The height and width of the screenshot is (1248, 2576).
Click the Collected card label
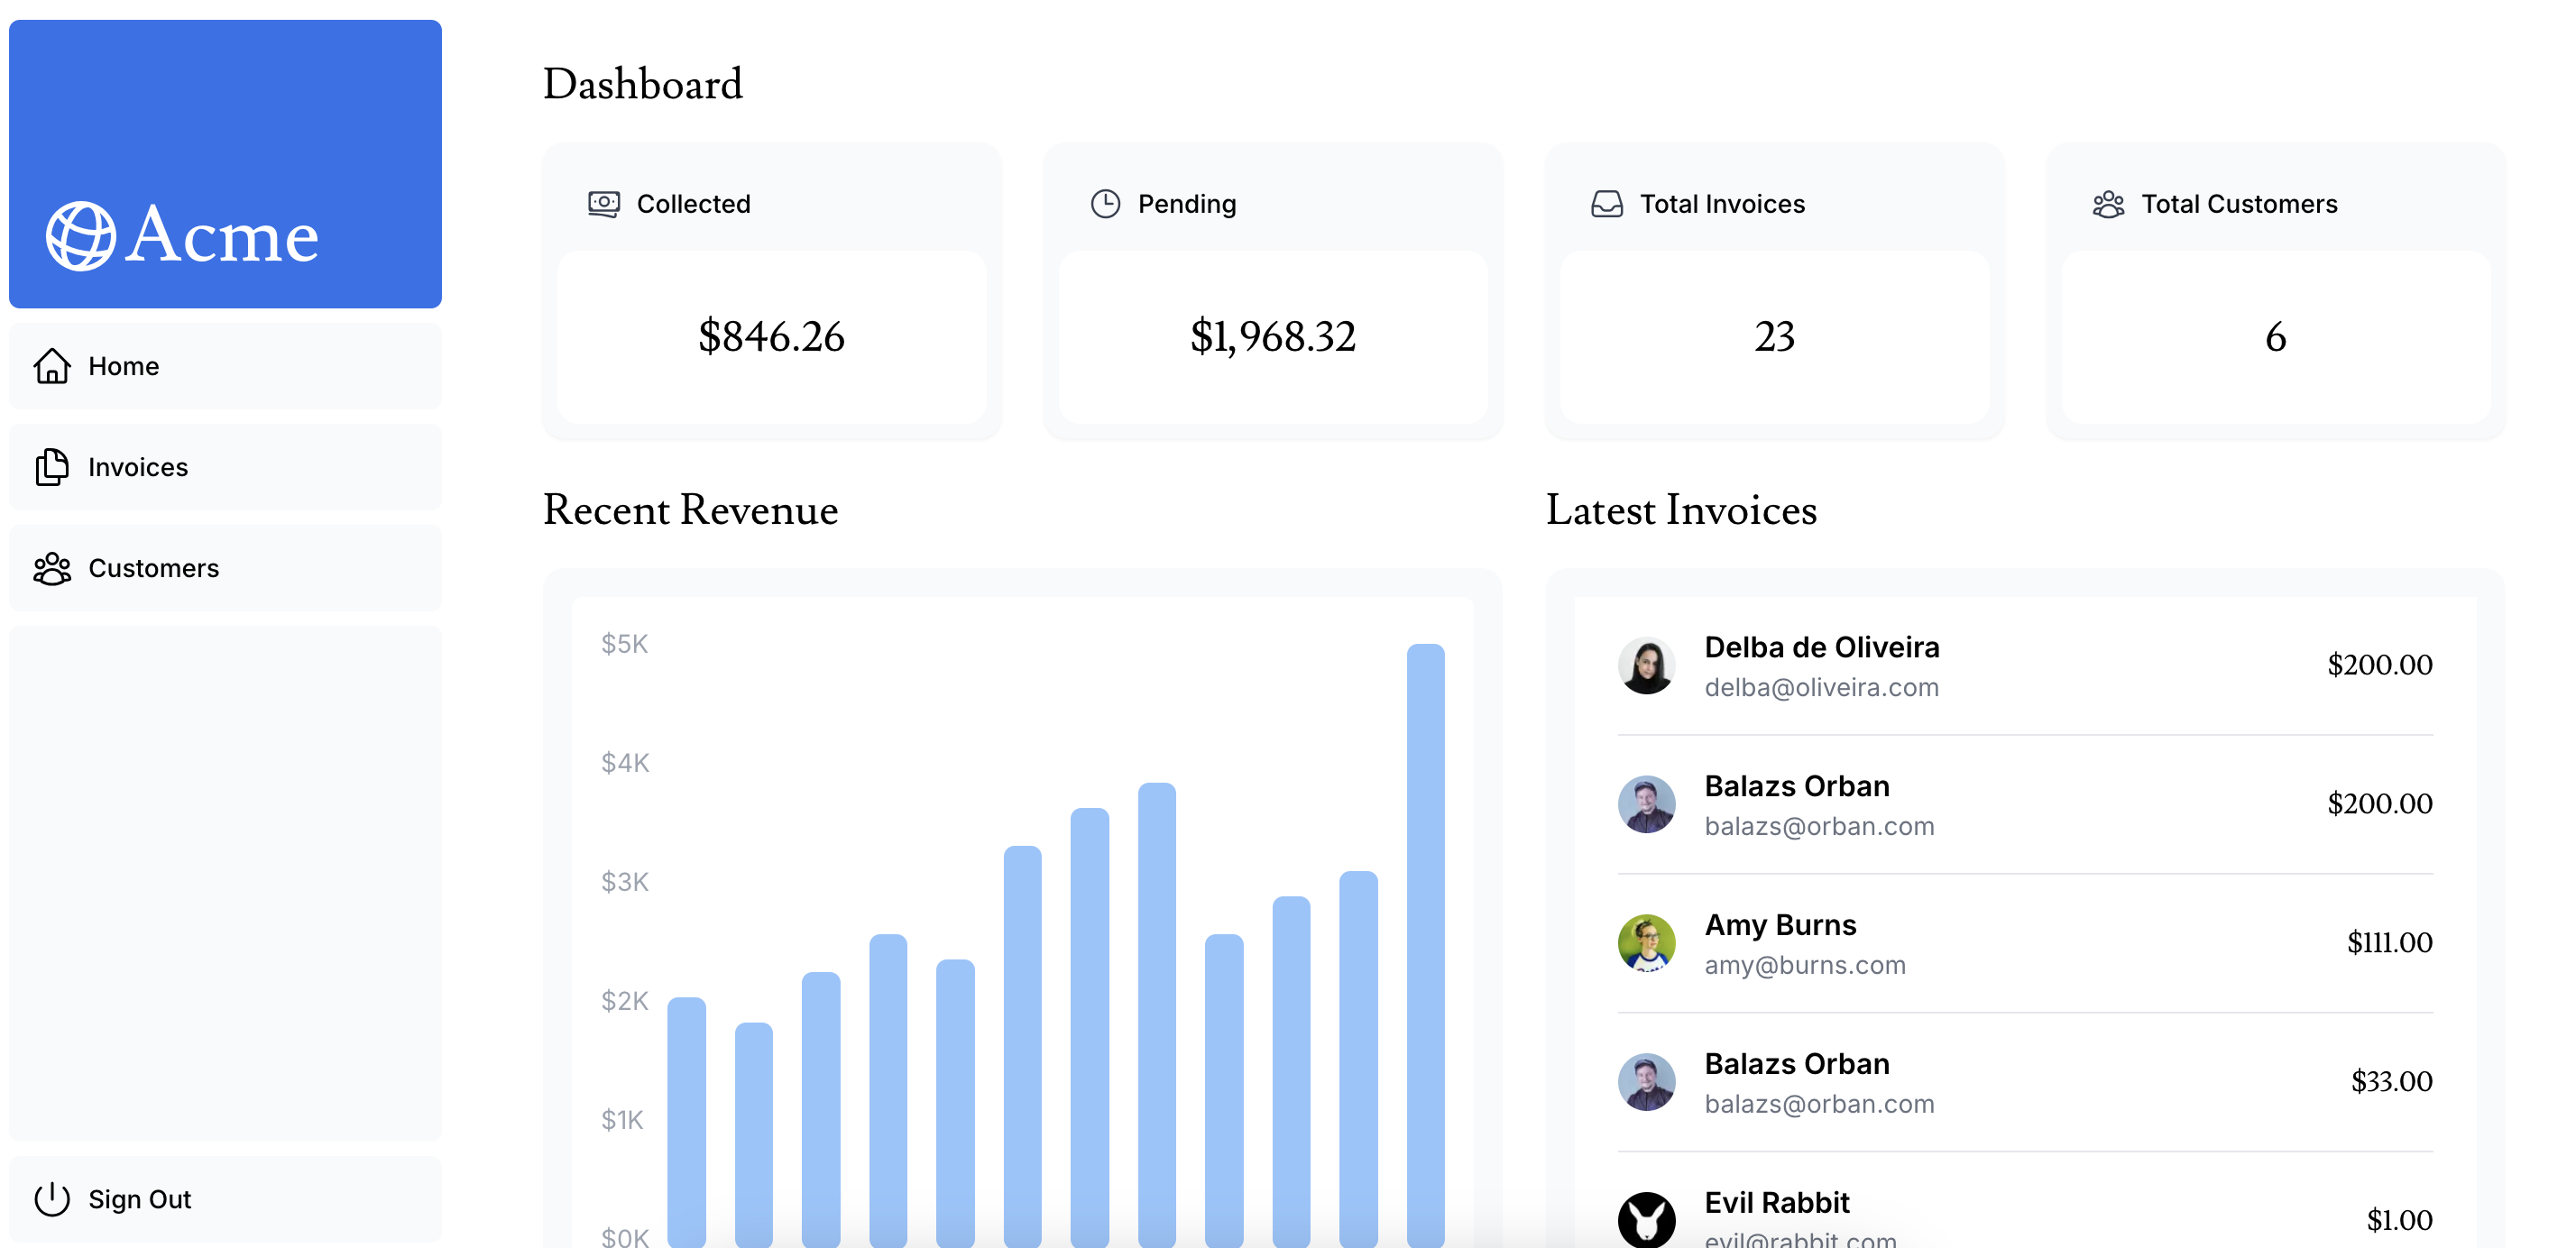point(694,204)
